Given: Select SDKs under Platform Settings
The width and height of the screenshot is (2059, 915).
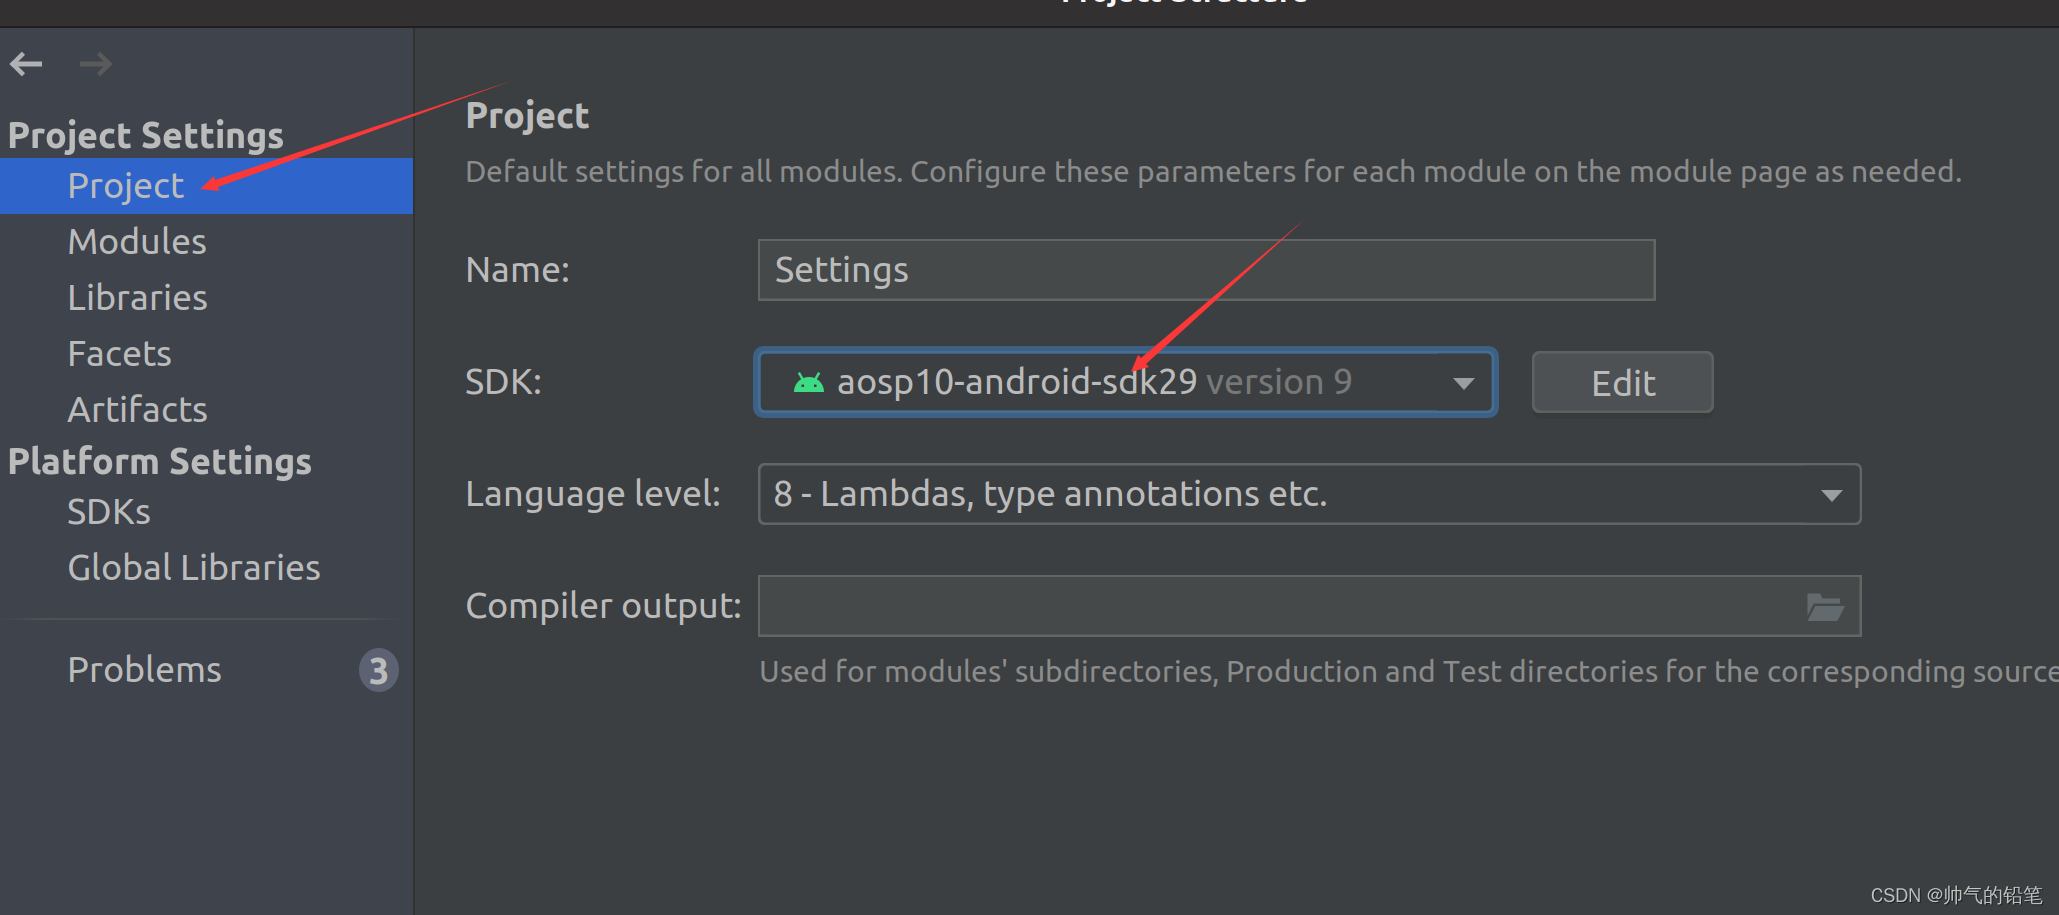Looking at the screenshot, I should click(x=108, y=511).
